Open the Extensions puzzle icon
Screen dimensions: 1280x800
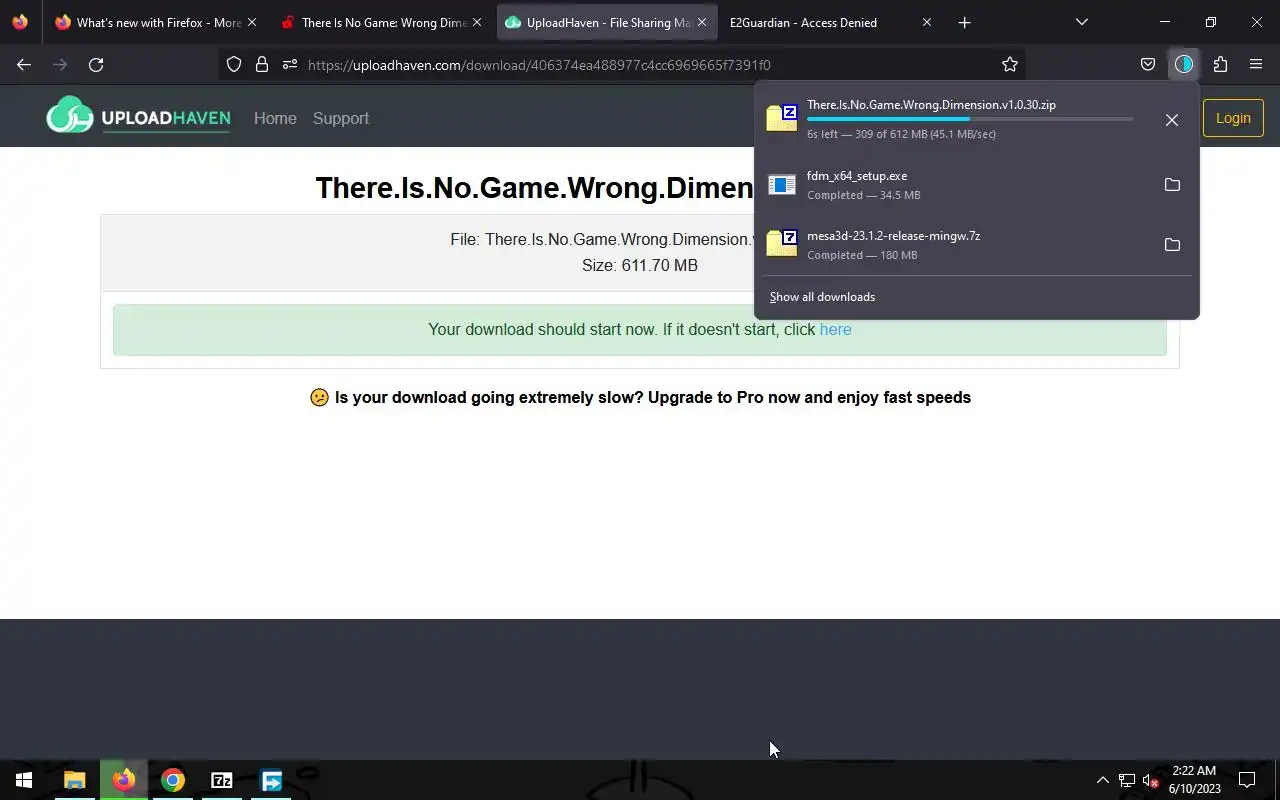(x=1220, y=64)
